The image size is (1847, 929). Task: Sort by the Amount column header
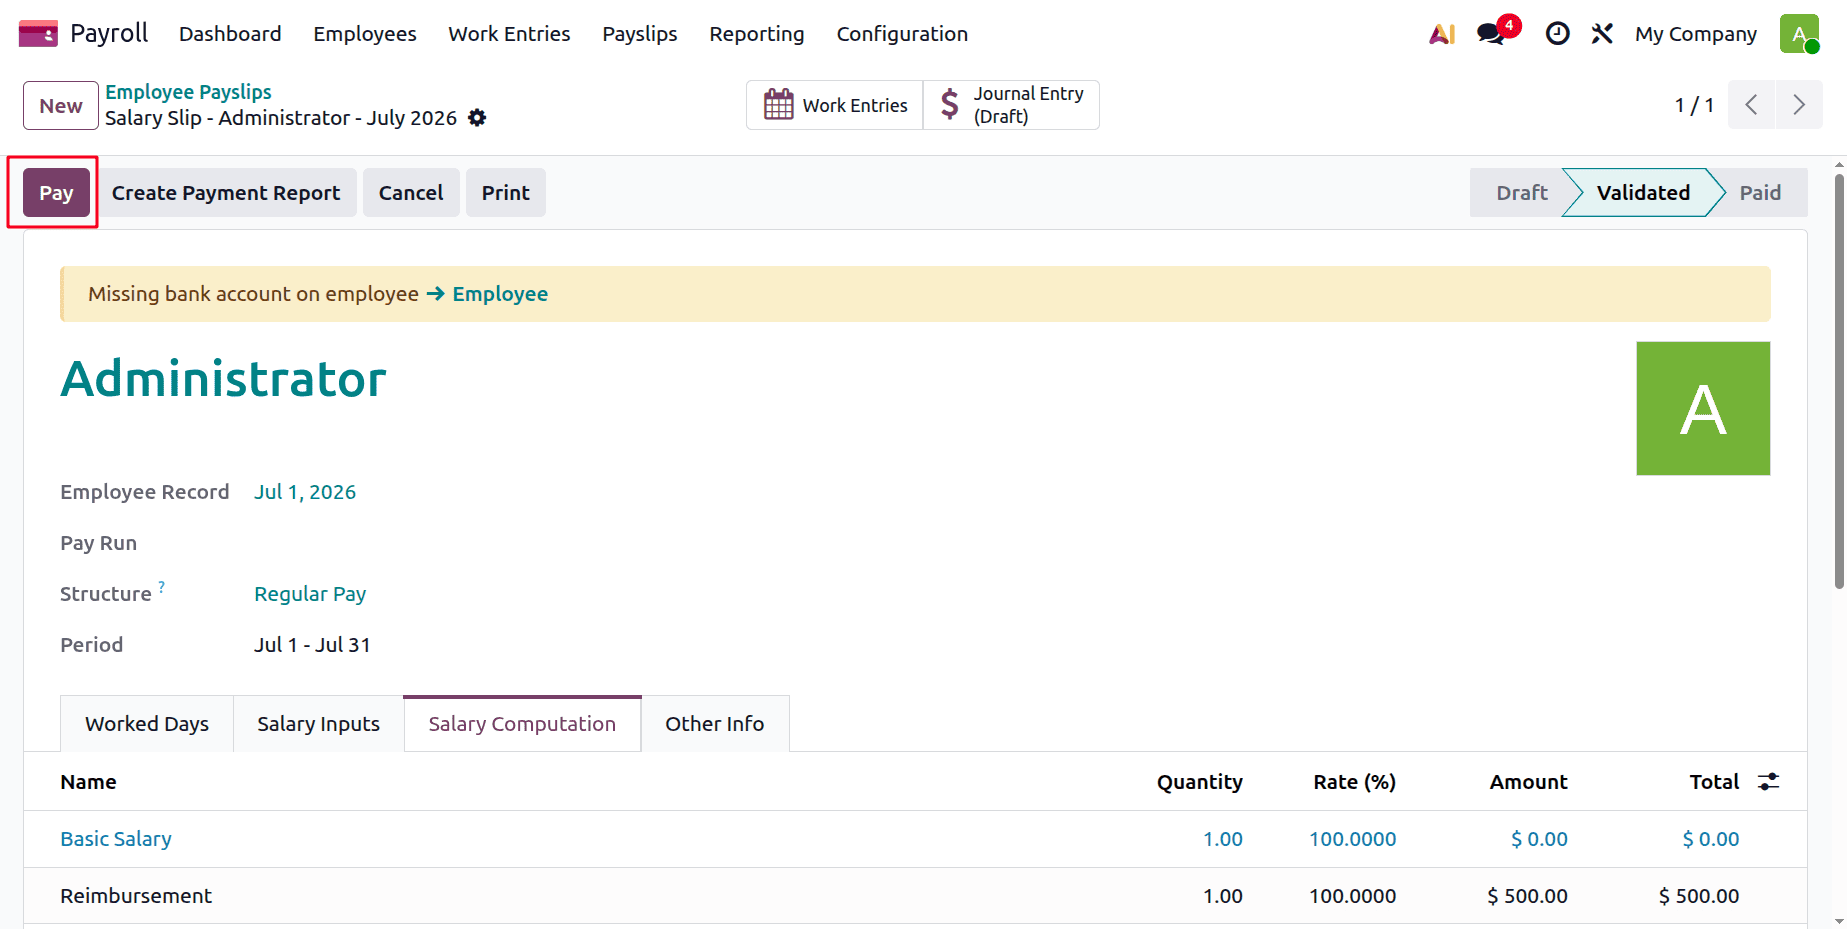point(1528,782)
